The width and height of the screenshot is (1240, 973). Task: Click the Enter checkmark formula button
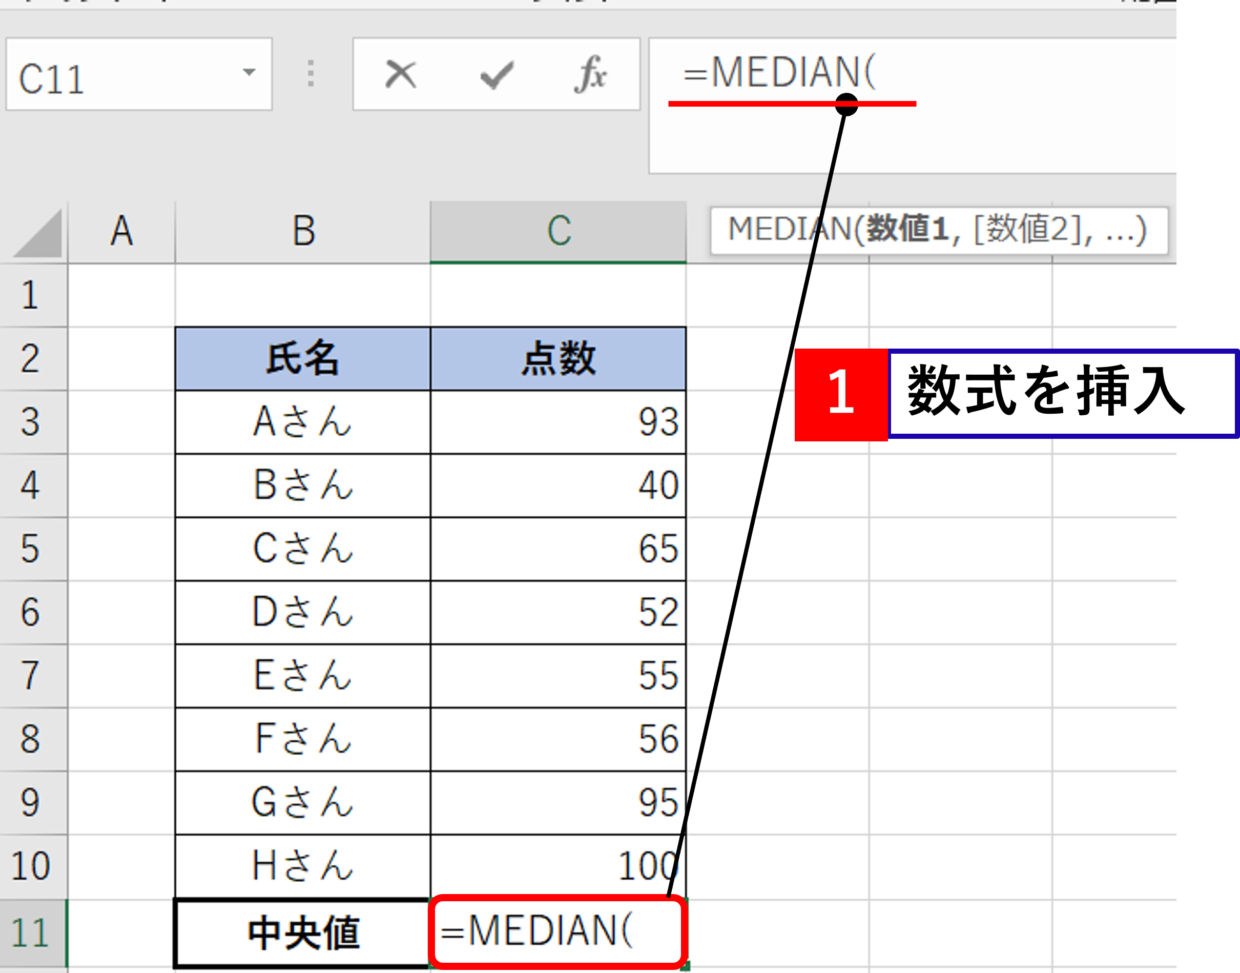(496, 74)
